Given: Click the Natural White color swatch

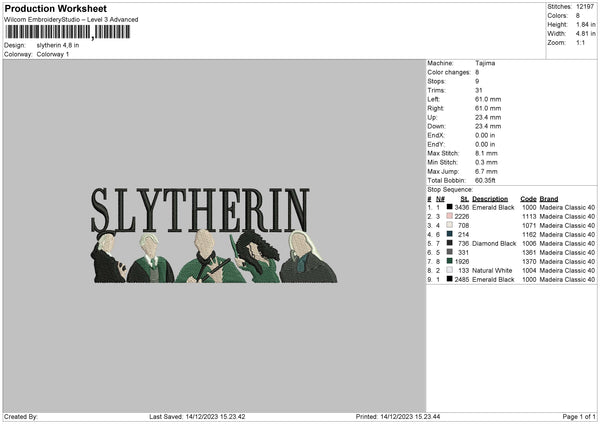Looking at the screenshot, I should [x=449, y=270].
